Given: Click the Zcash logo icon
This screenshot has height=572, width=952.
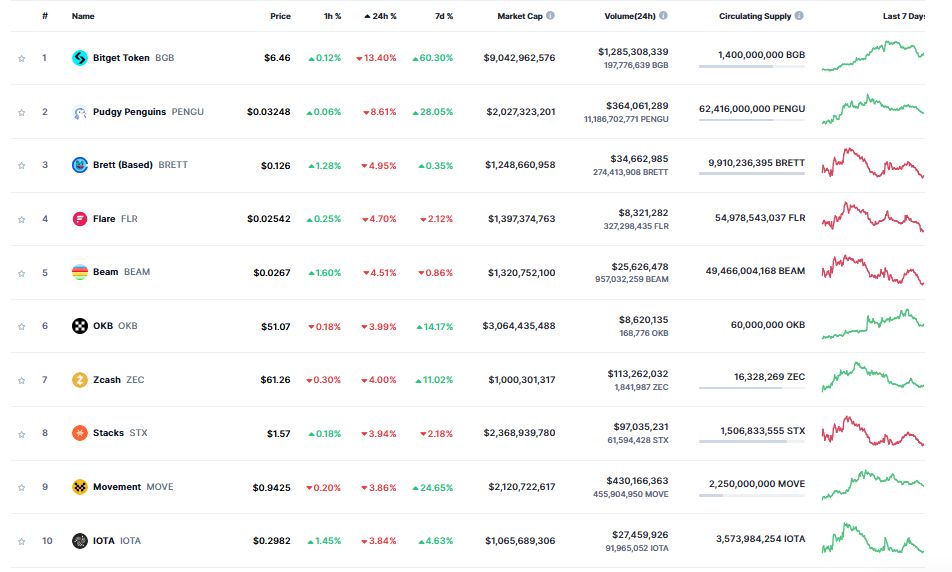Looking at the screenshot, I should [x=80, y=380].
